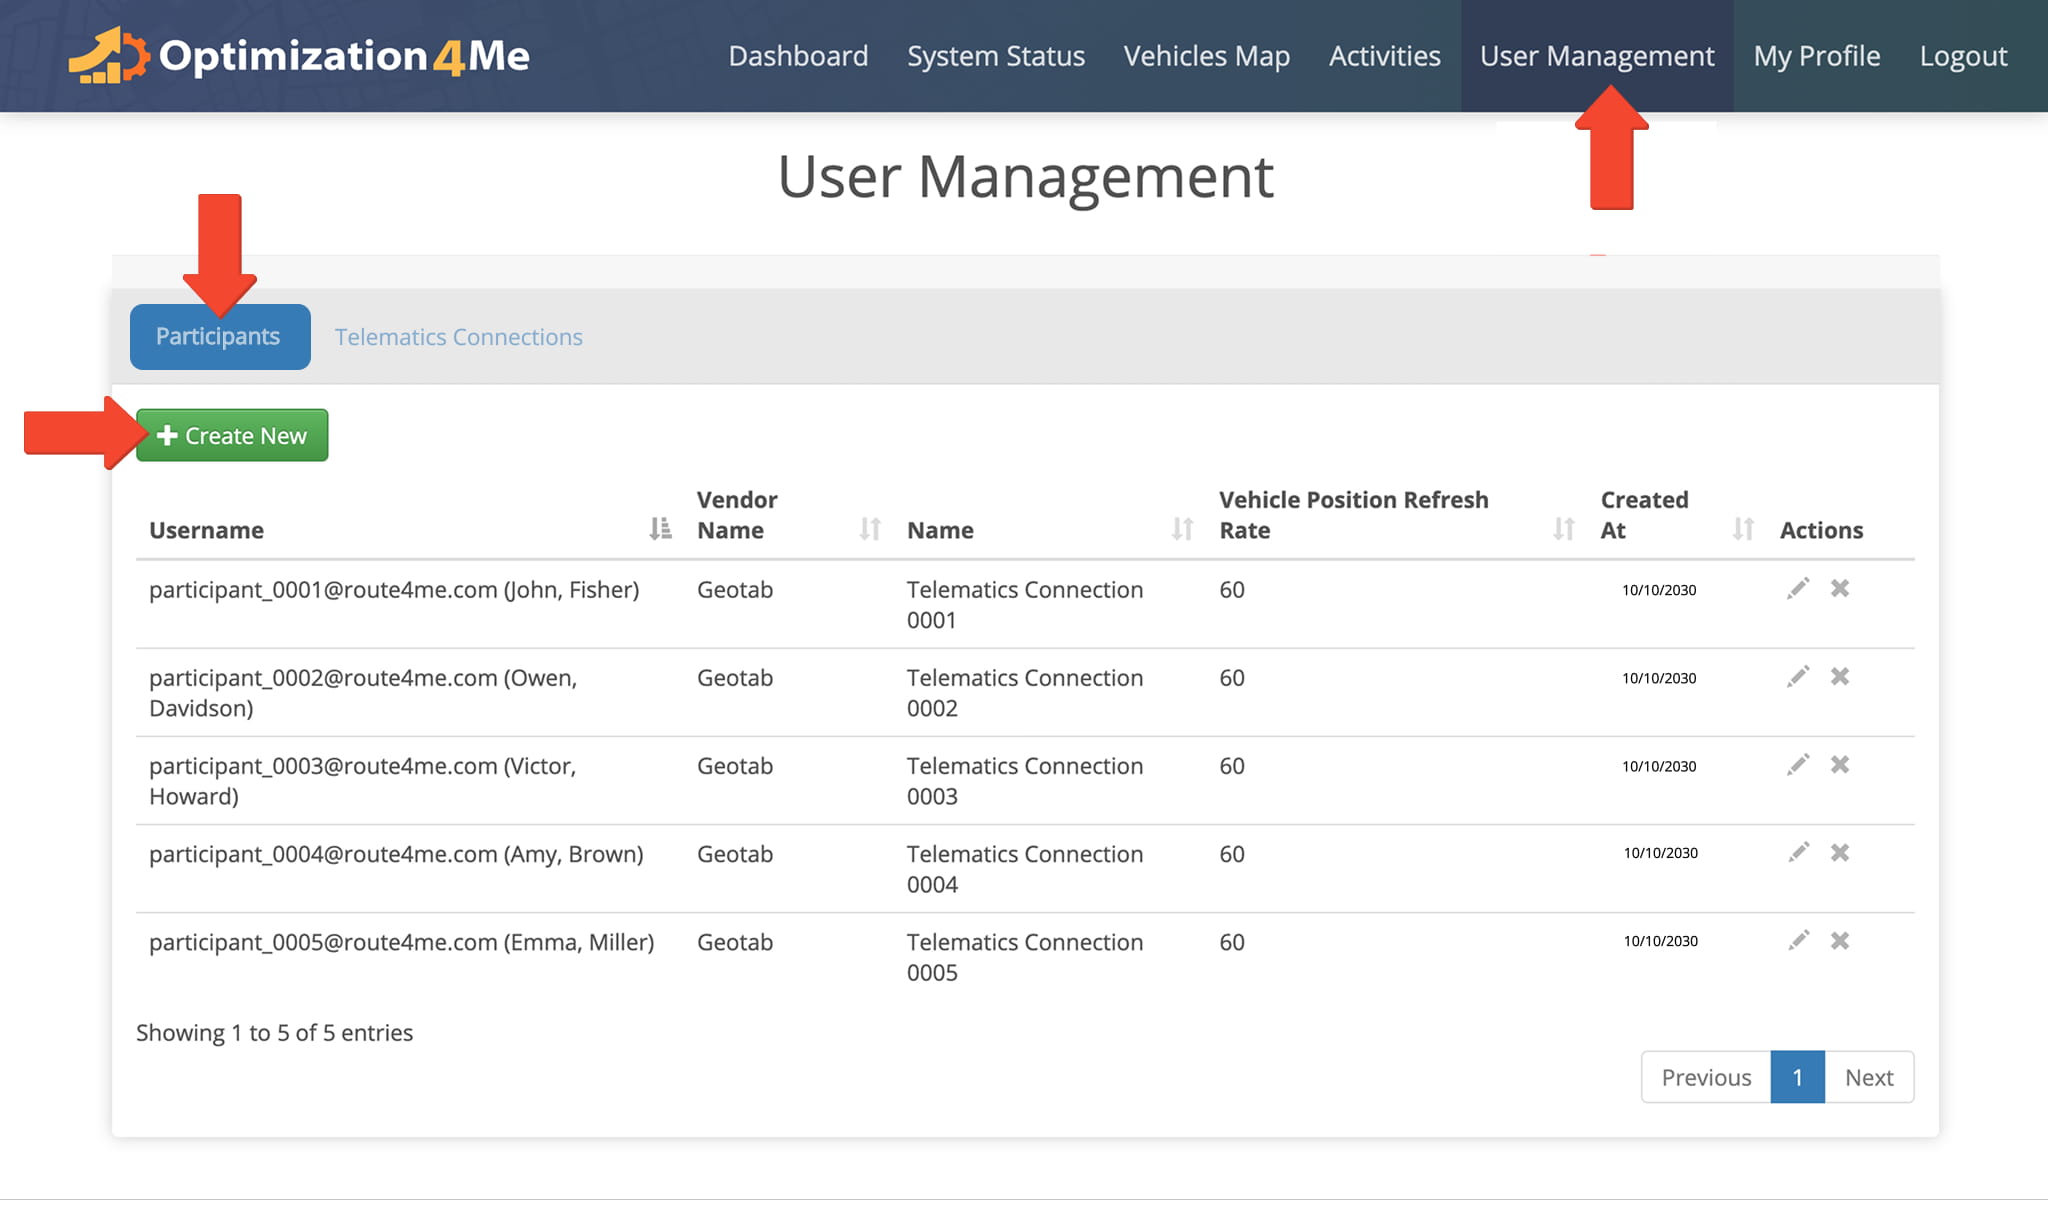Edit participant_0002 Owen Davidson entry
Viewport: 2048px width, 1206px height.
(x=1798, y=676)
